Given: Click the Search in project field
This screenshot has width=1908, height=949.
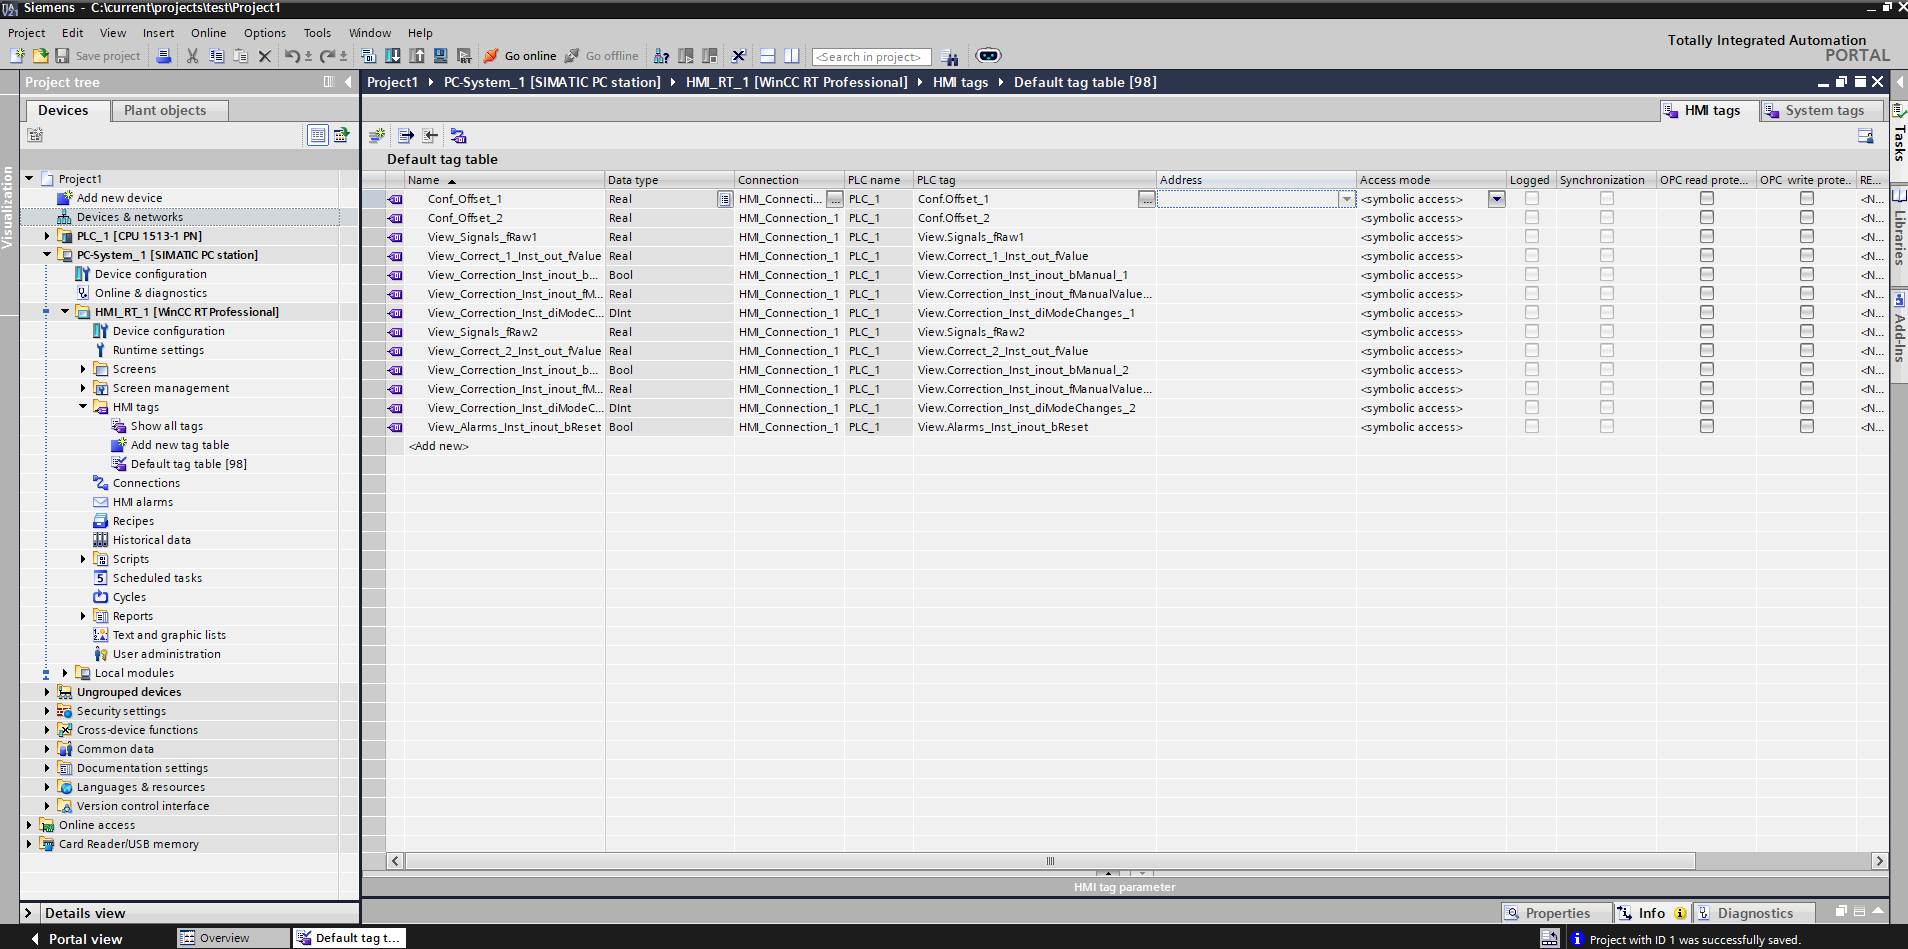Looking at the screenshot, I should pyautogui.click(x=871, y=57).
